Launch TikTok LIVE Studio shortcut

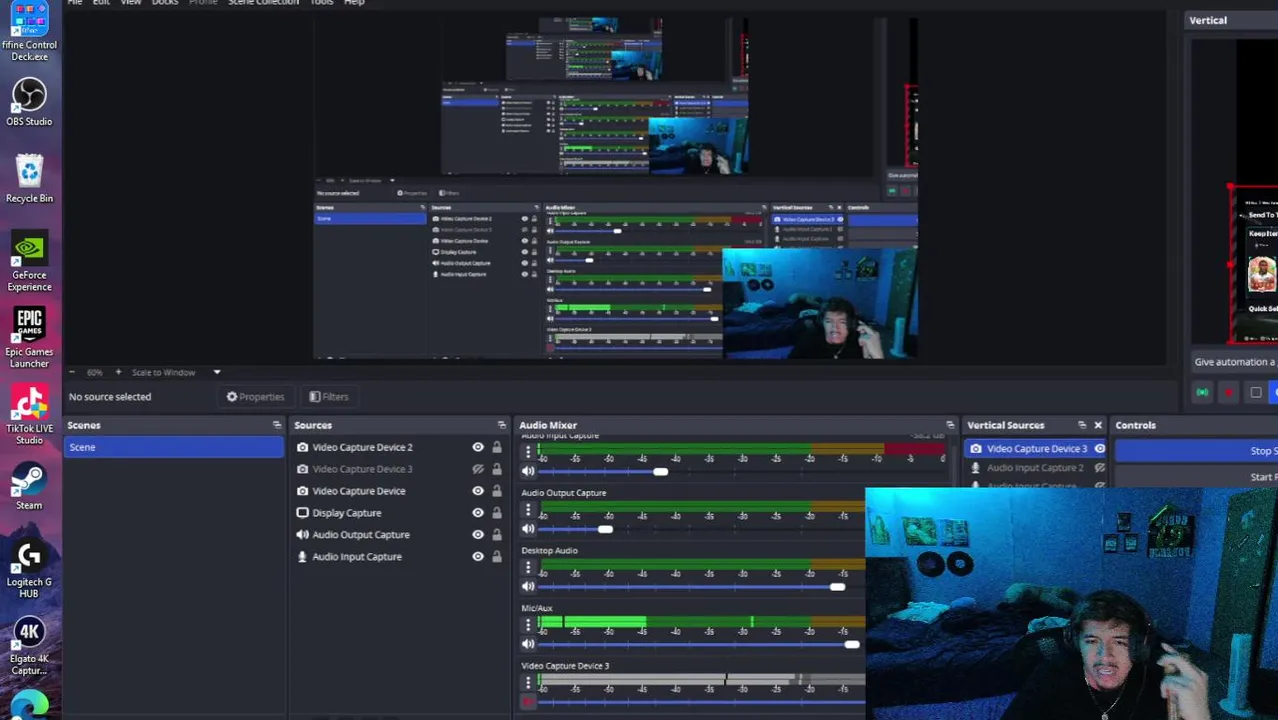(x=29, y=415)
